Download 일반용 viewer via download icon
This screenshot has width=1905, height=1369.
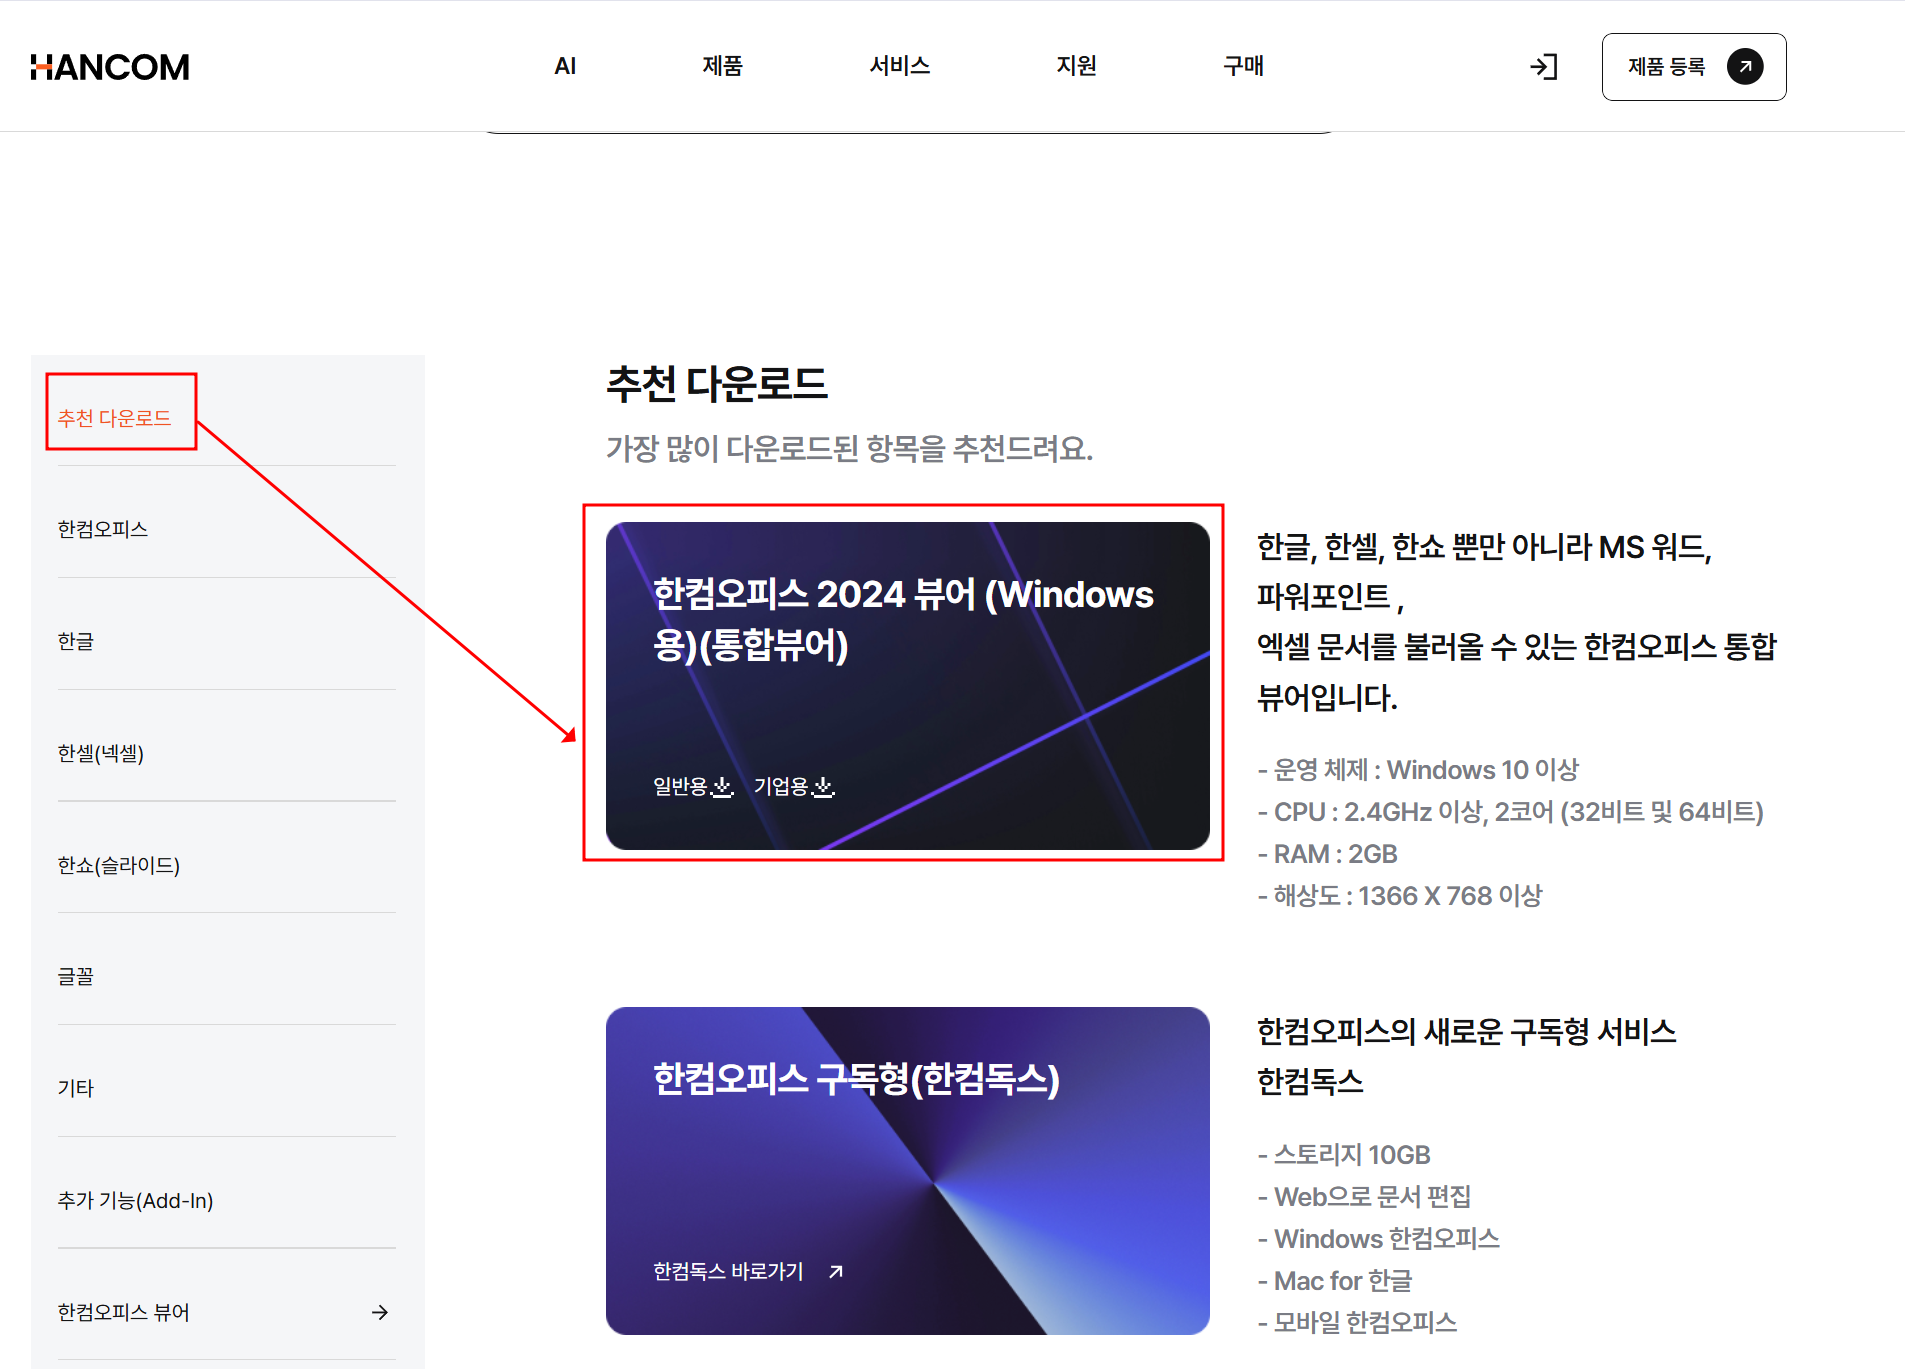722,787
